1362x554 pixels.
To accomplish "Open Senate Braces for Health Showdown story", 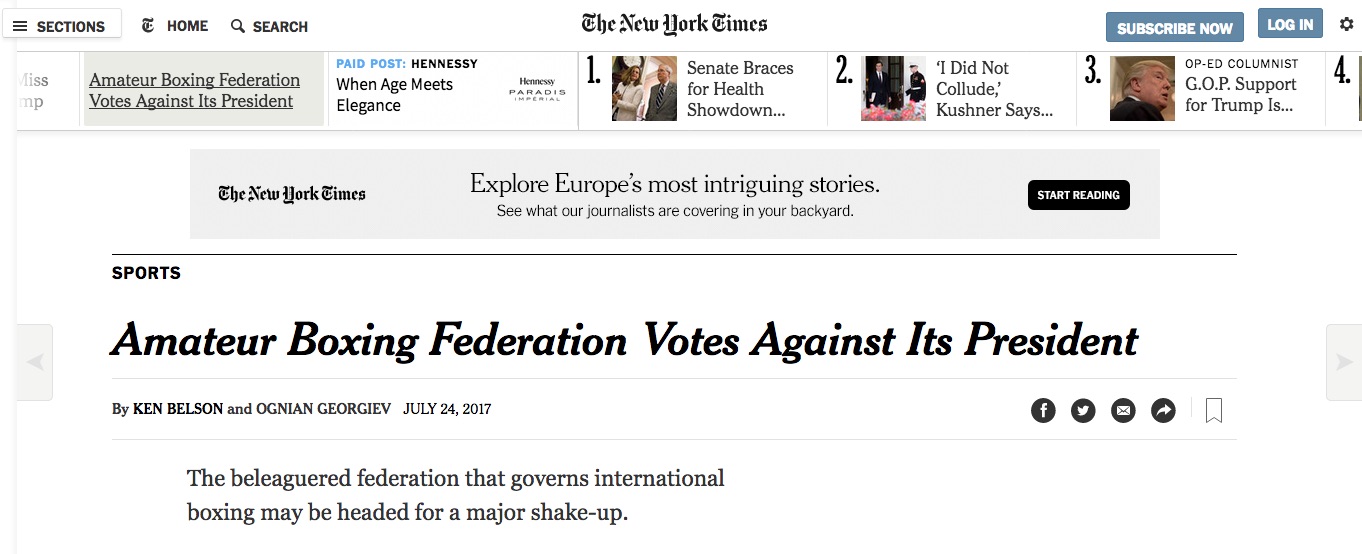I will click(x=740, y=89).
